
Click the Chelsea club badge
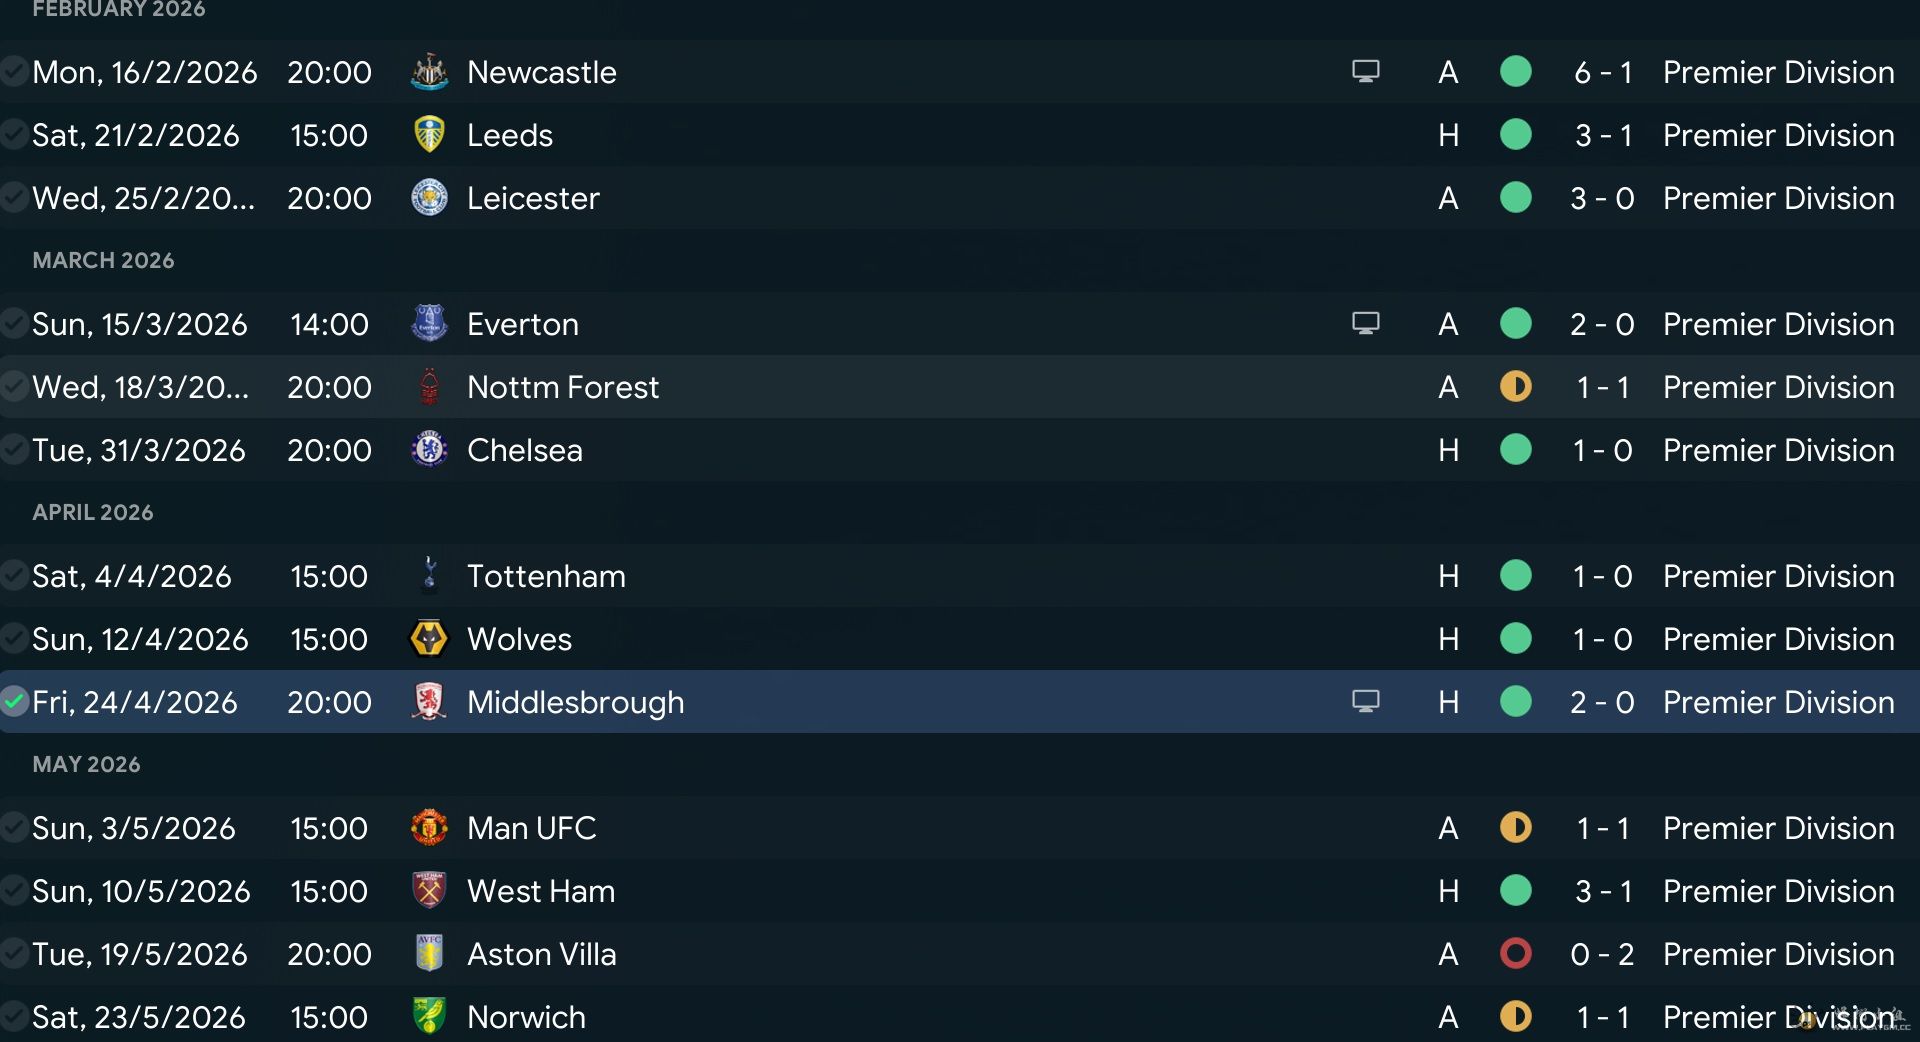click(x=429, y=450)
